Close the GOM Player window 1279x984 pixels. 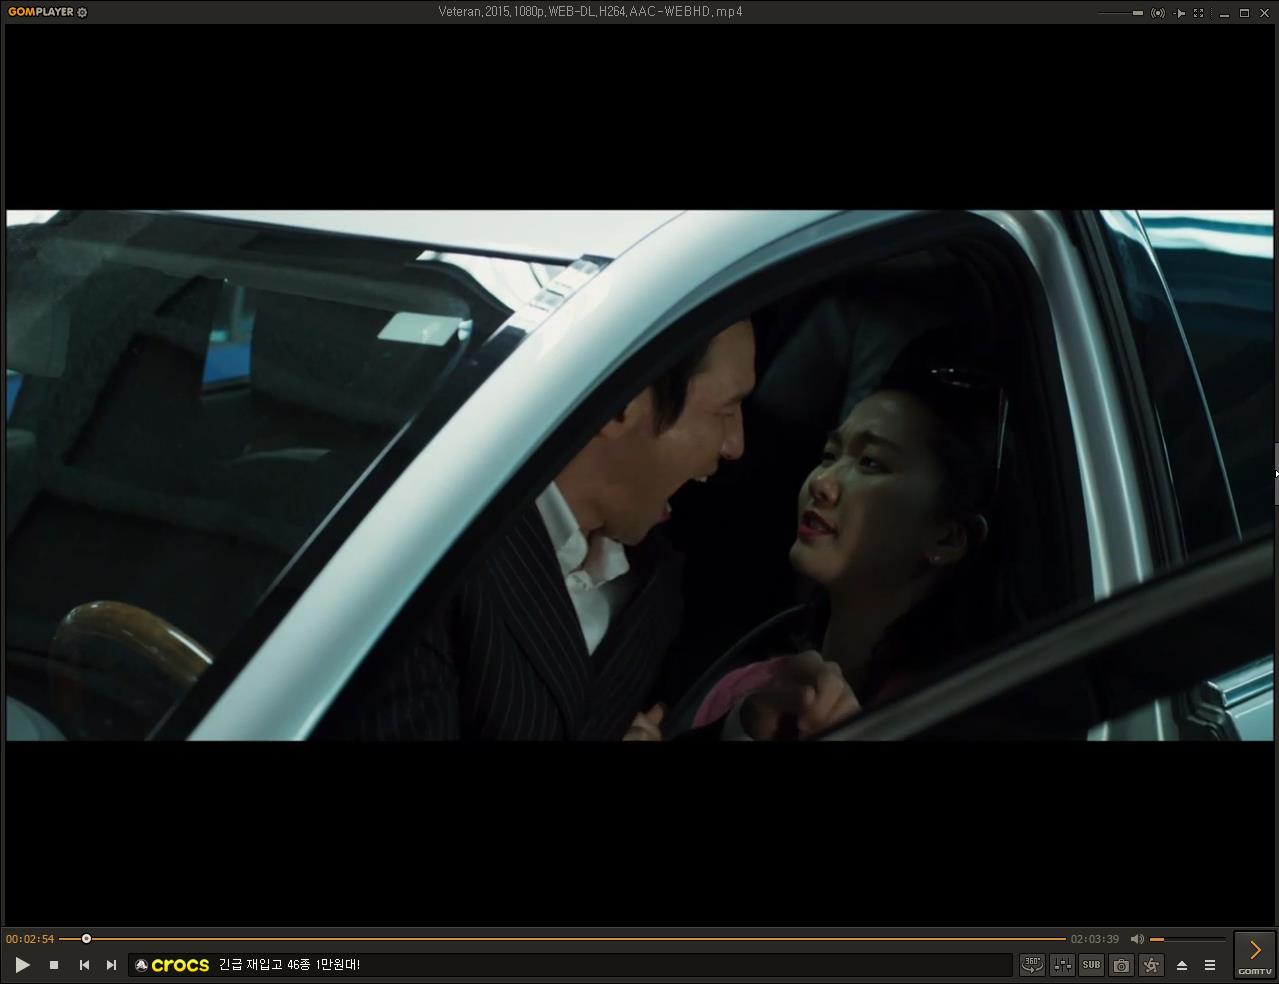[1264, 13]
